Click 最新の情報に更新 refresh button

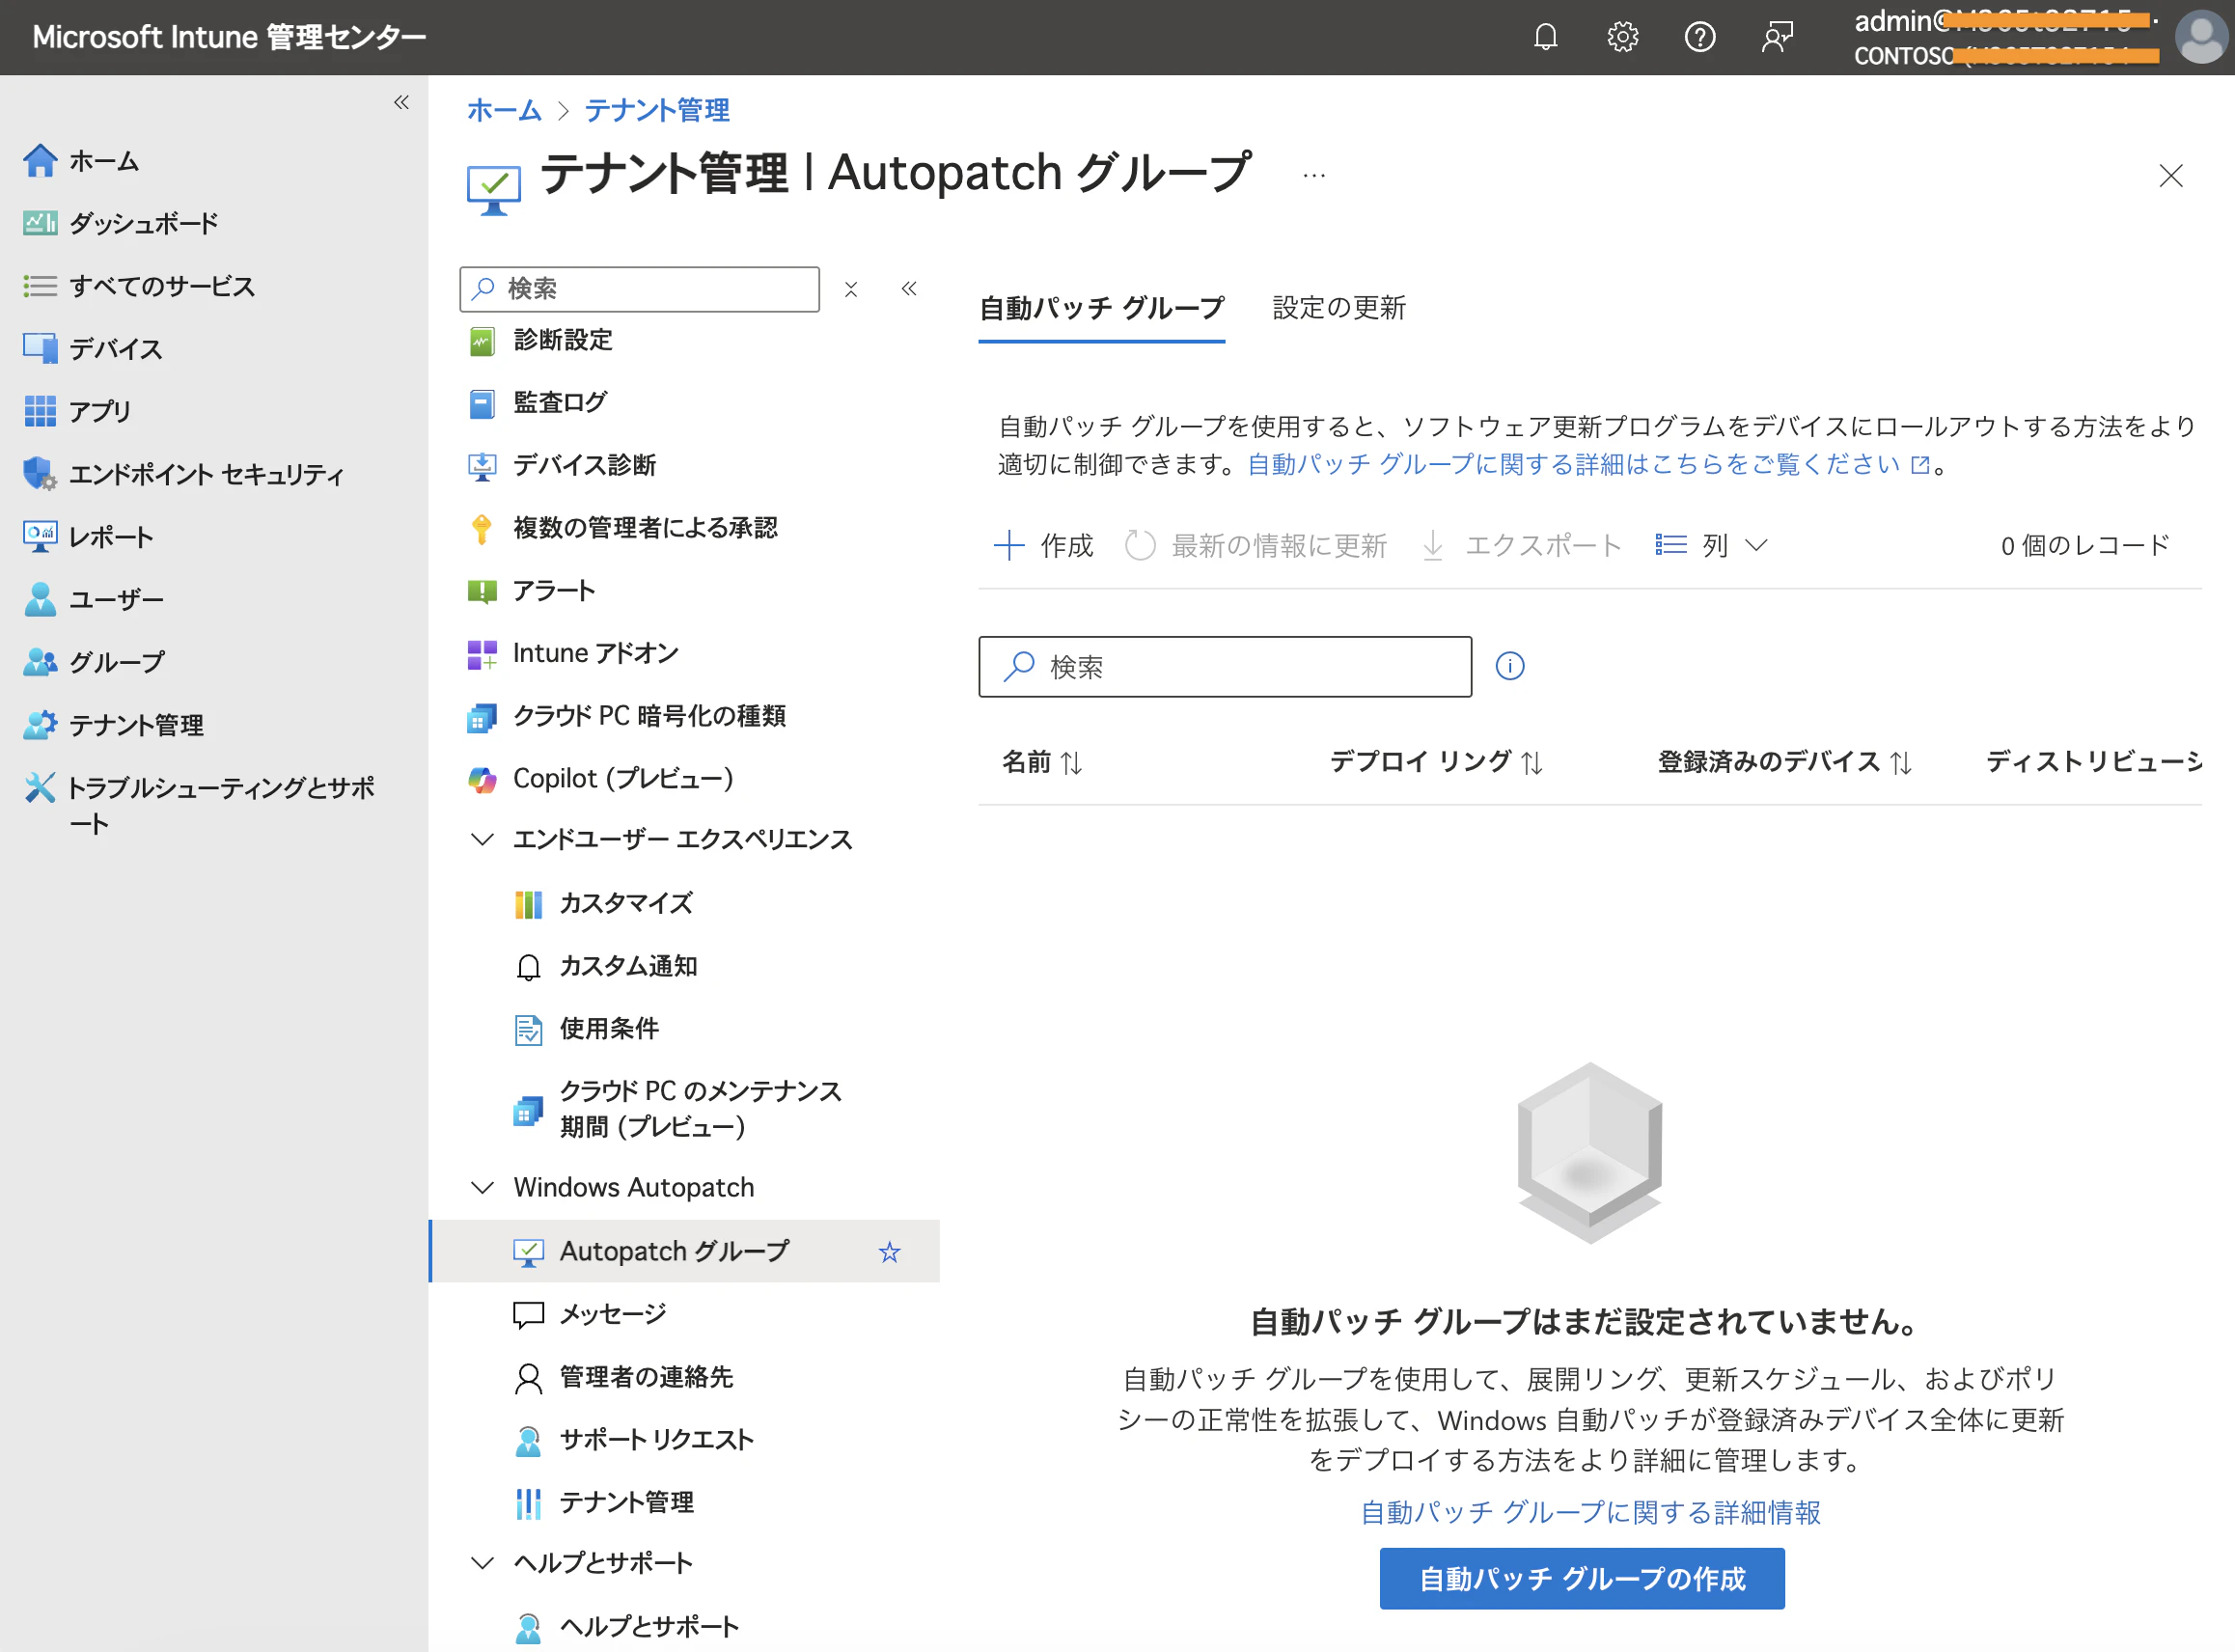point(1256,546)
